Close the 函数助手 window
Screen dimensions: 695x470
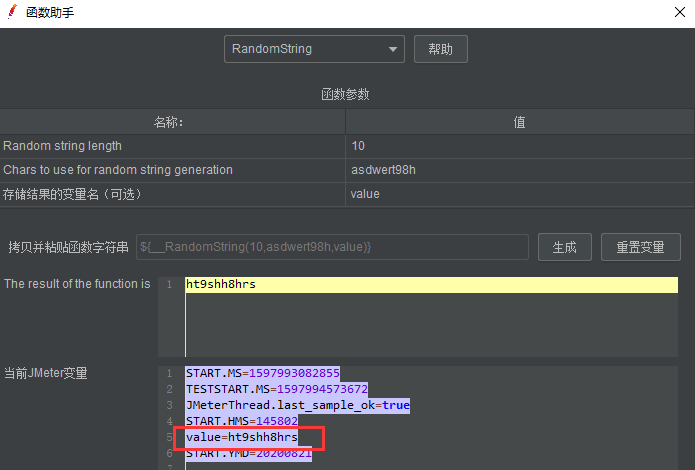(680, 12)
